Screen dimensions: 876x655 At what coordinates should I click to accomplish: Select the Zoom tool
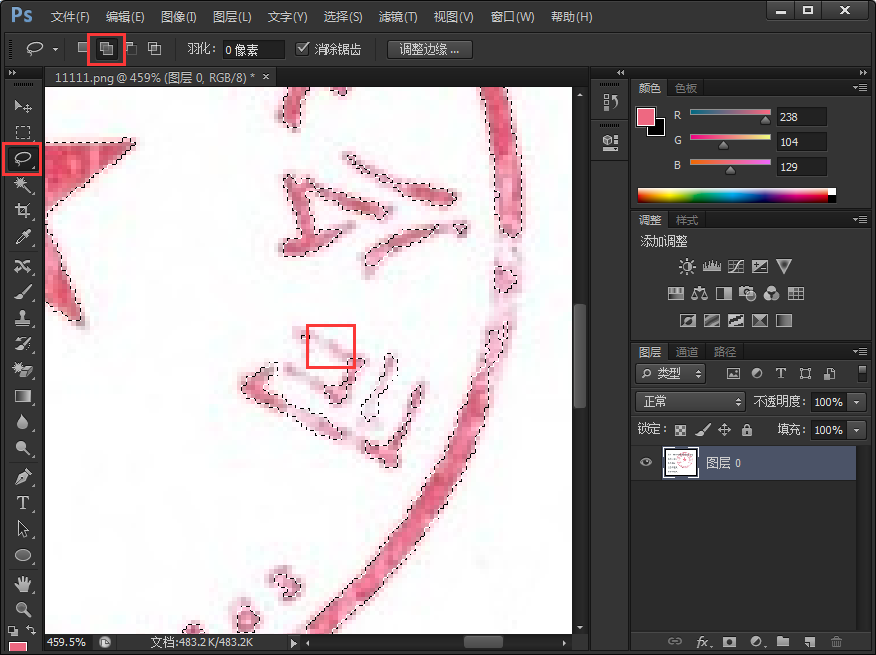(x=22, y=609)
